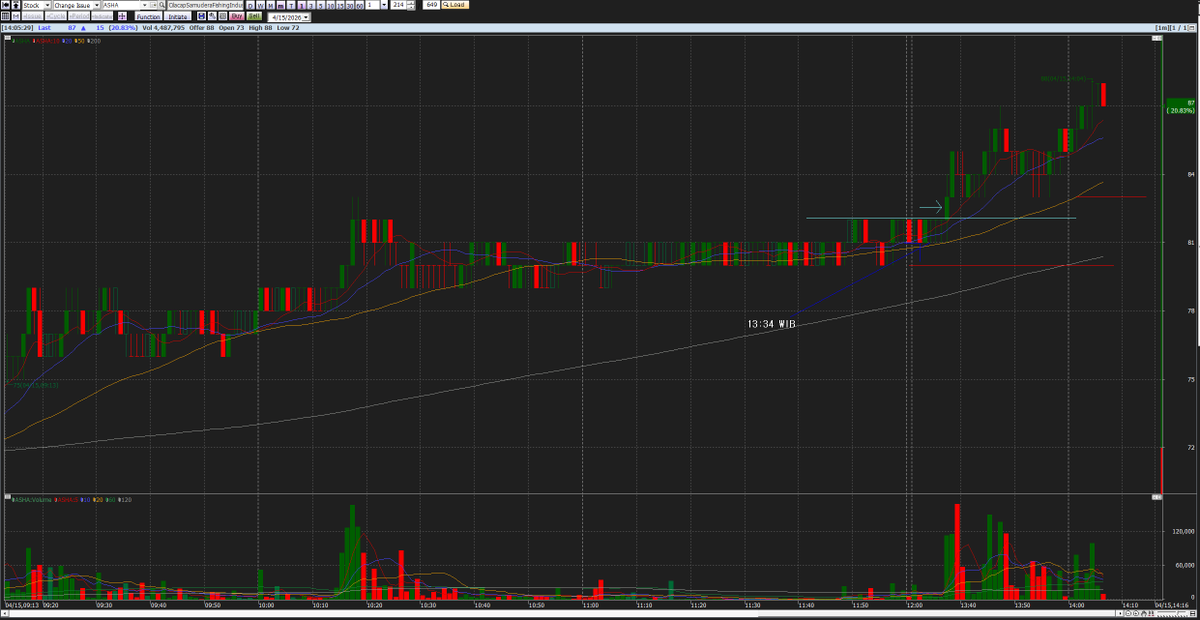Open the symbol lookup magnifier
The width and height of the screenshot is (1200, 620).
click(x=161, y=5)
